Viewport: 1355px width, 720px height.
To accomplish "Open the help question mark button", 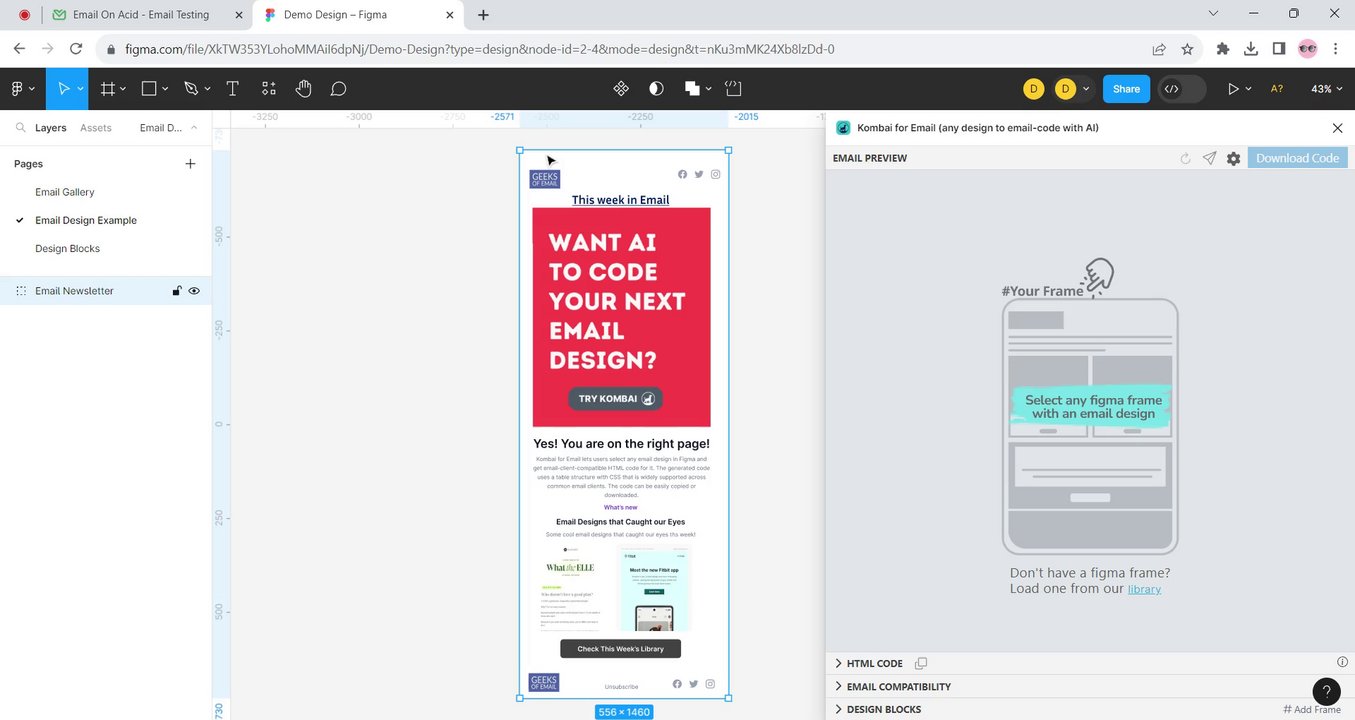I will 1326,691.
